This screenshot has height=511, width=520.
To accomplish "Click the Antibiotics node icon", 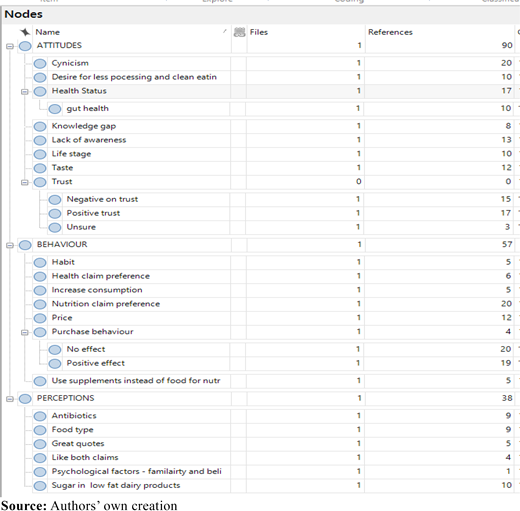I will [40, 416].
